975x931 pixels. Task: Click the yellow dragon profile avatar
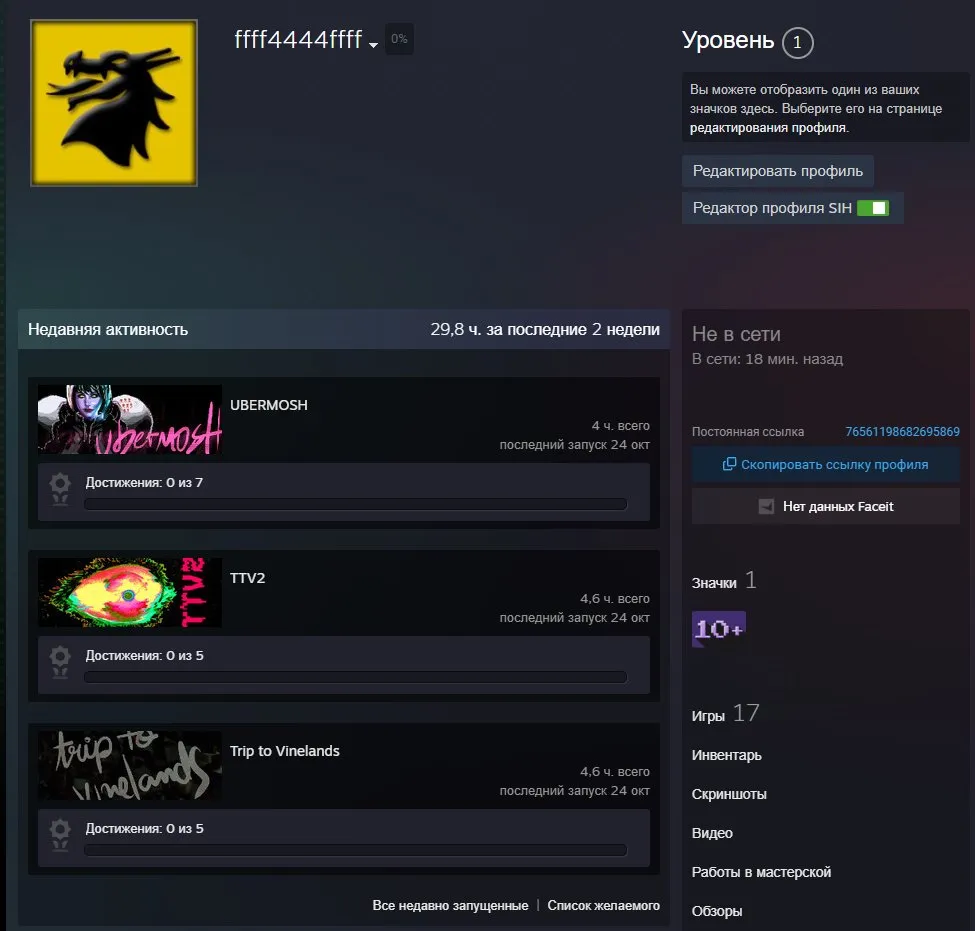pyautogui.click(x=114, y=103)
